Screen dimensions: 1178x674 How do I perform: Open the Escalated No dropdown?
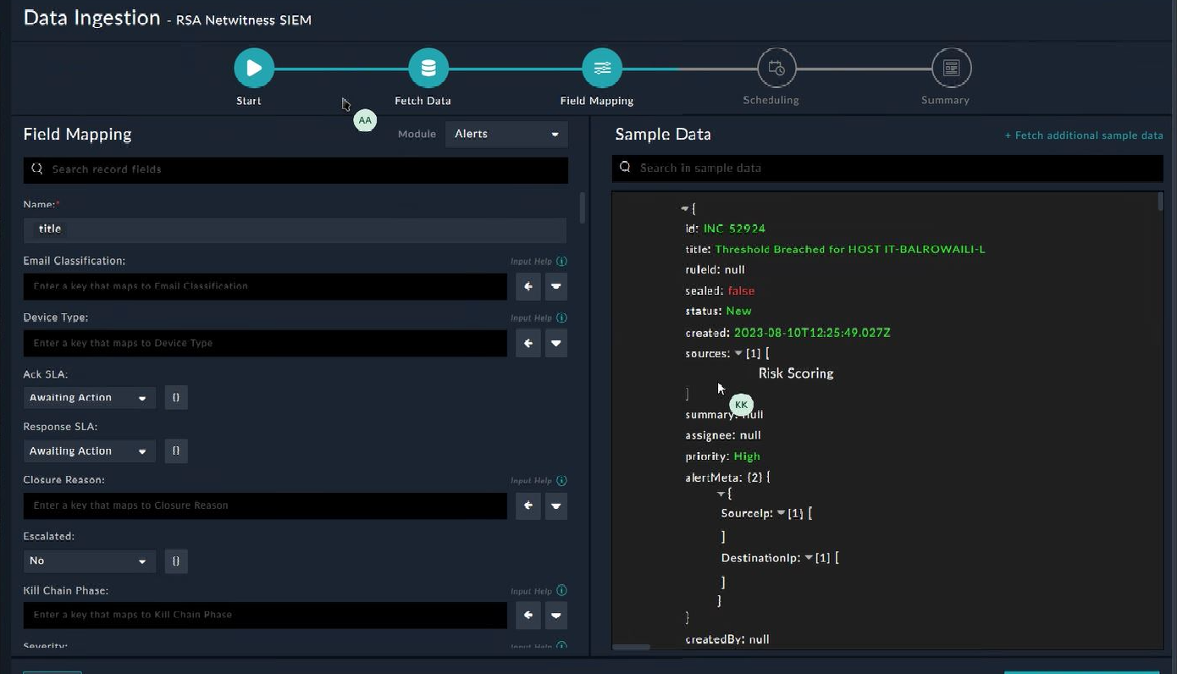pos(88,562)
